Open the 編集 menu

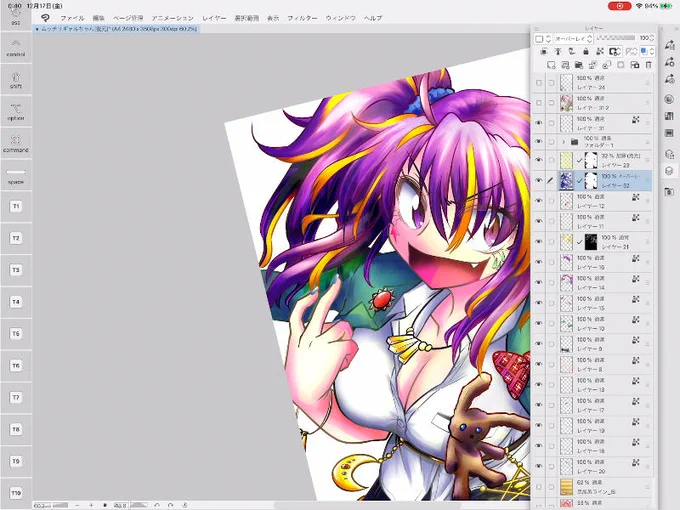(x=98, y=18)
